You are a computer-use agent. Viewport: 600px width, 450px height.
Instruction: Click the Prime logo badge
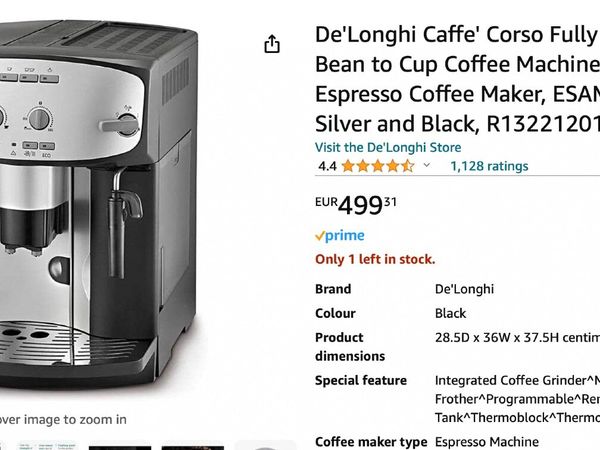coord(340,235)
